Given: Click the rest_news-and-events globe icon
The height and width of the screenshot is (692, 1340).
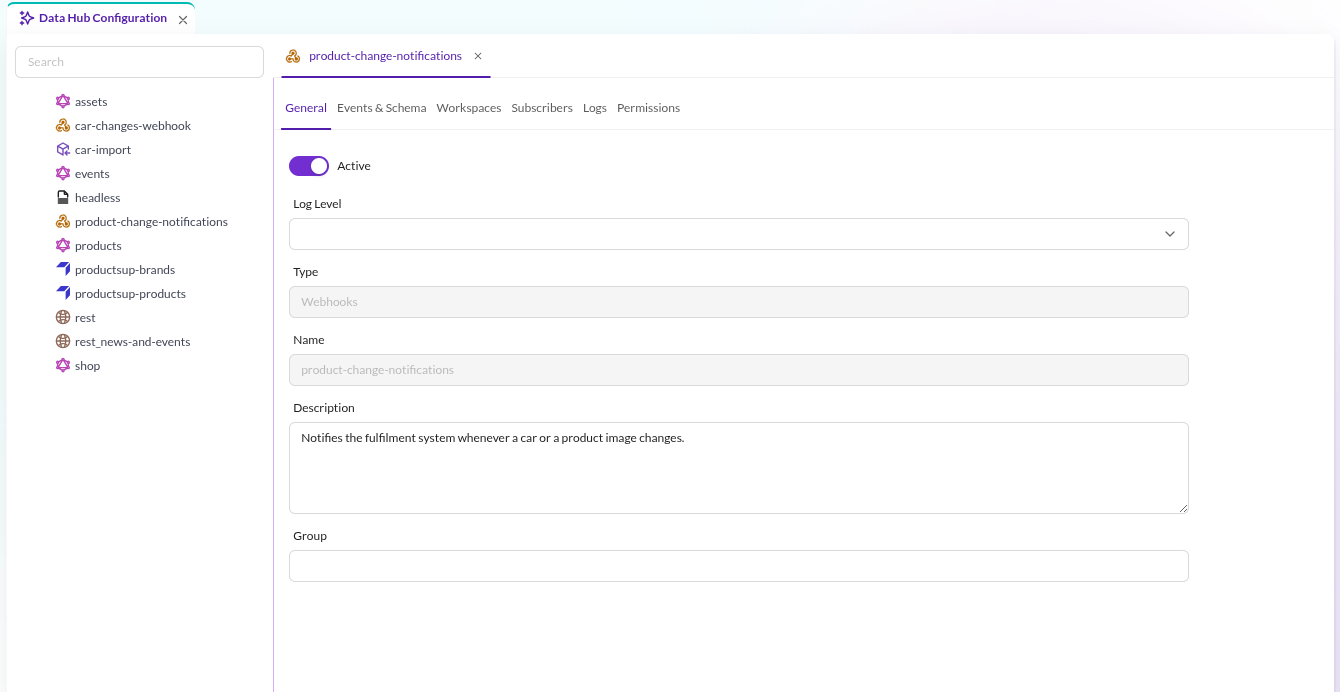Looking at the screenshot, I should click(x=63, y=342).
